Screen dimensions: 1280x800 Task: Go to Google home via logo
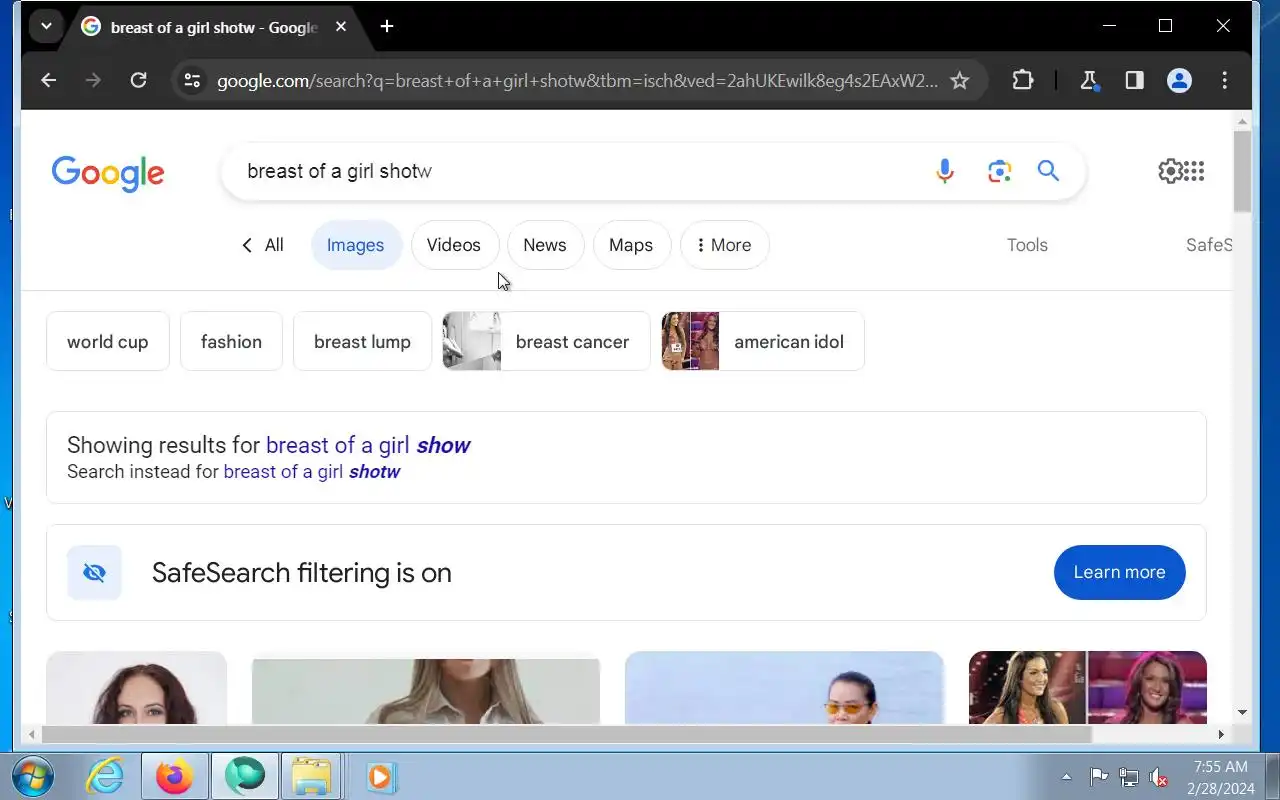click(x=108, y=173)
